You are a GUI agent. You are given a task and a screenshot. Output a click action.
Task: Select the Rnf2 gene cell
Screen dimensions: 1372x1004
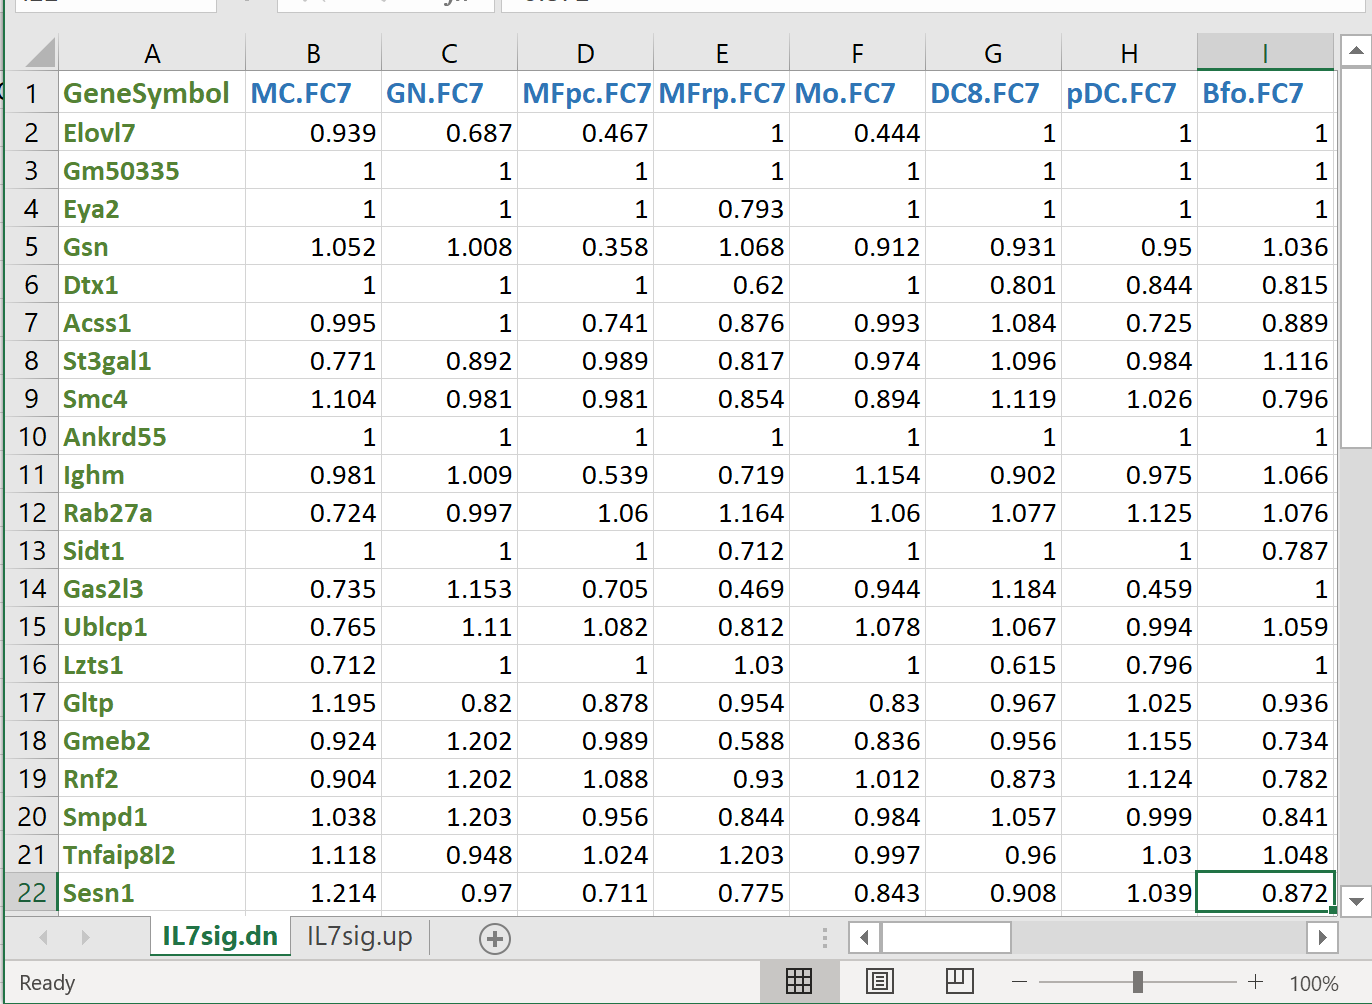click(x=152, y=779)
